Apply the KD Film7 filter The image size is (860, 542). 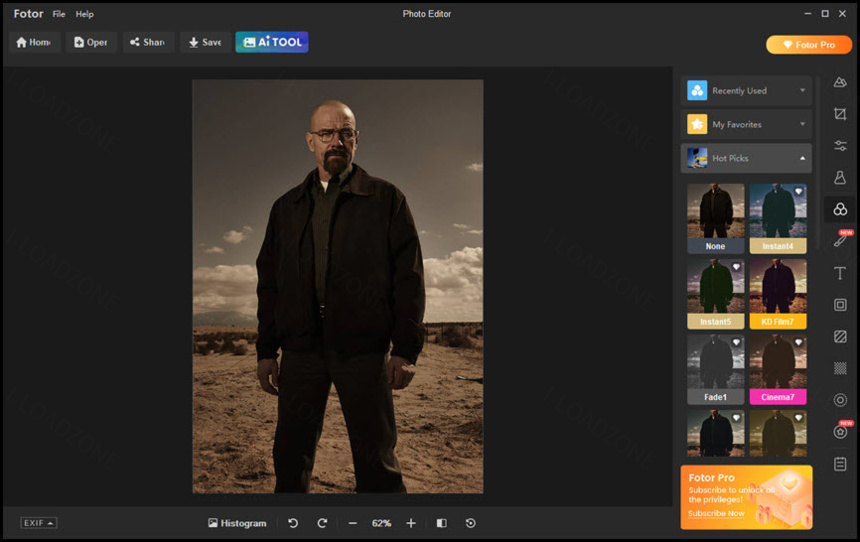[x=778, y=294]
